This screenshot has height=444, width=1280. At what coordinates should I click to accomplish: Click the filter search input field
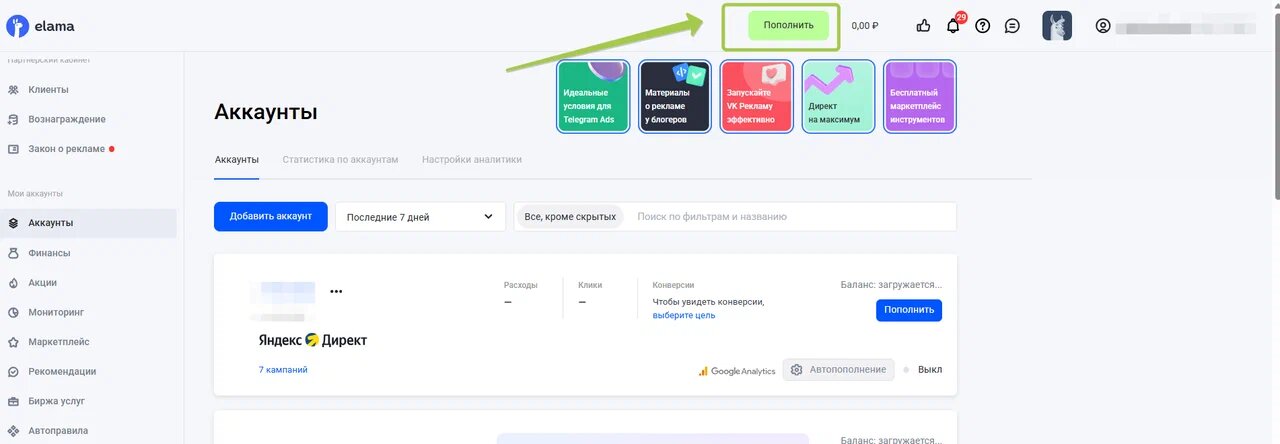[790, 217]
